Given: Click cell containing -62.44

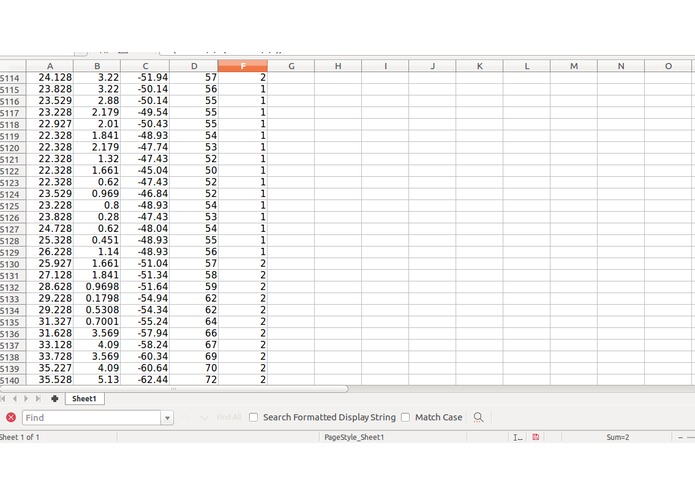Looking at the screenshot, I should 145,380.
